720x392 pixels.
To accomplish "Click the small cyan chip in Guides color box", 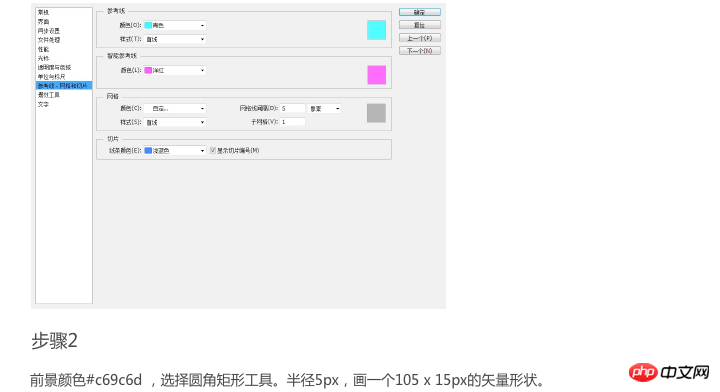I will tap(148, 25).
